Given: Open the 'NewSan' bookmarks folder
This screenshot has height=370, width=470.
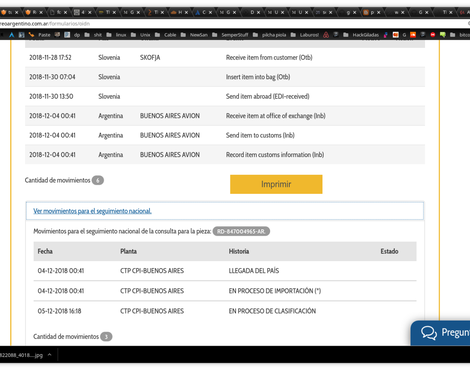Looking at the screenshot, I should click(194, 35).
